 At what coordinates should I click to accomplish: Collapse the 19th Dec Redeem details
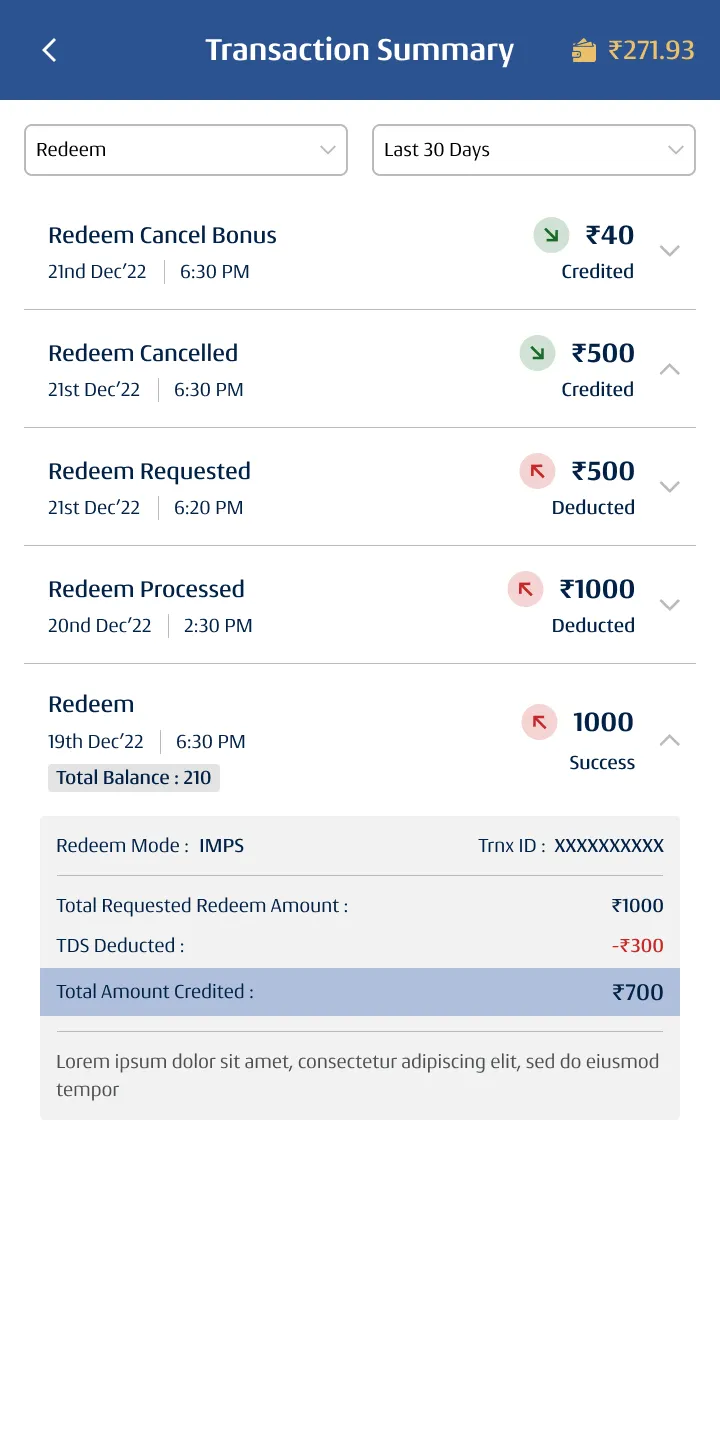(670, 740)
